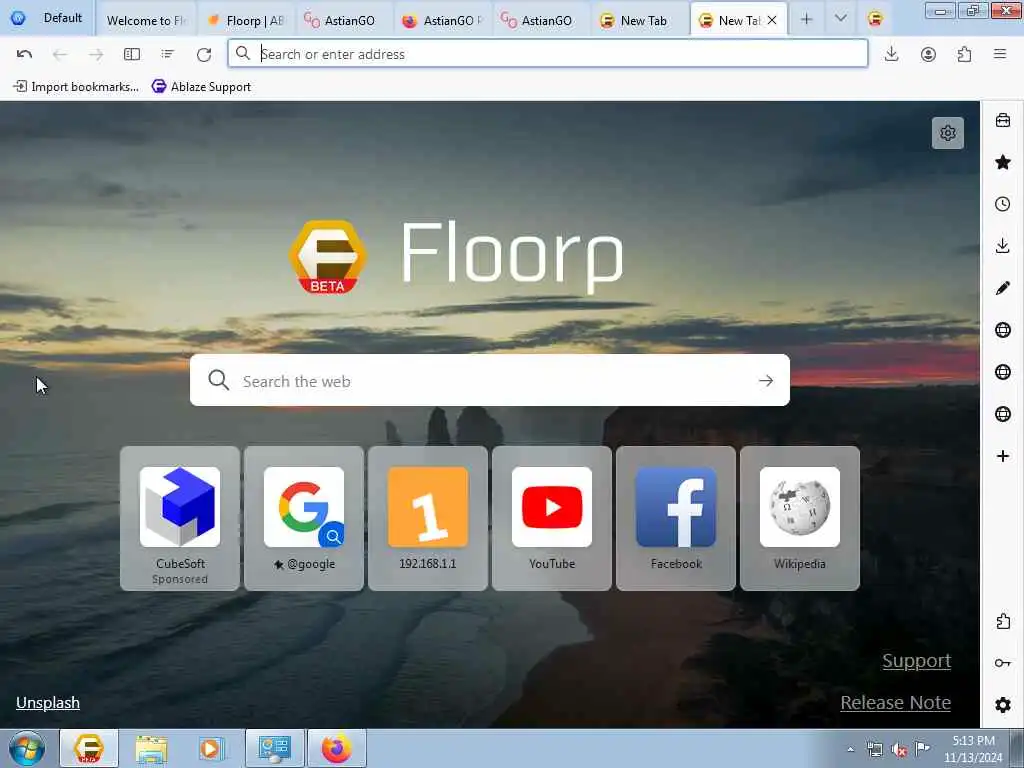Click the Search the web field

tap(489, 381)
